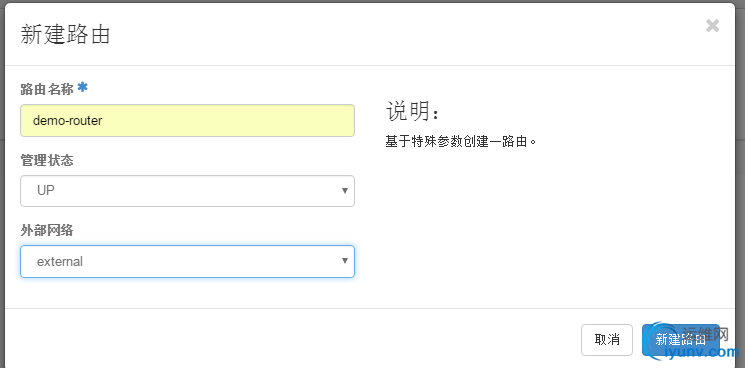The image size is (745, 368).
Task: Close the 新建路由 dialog with the X icon
Action: tap(712, 25)
